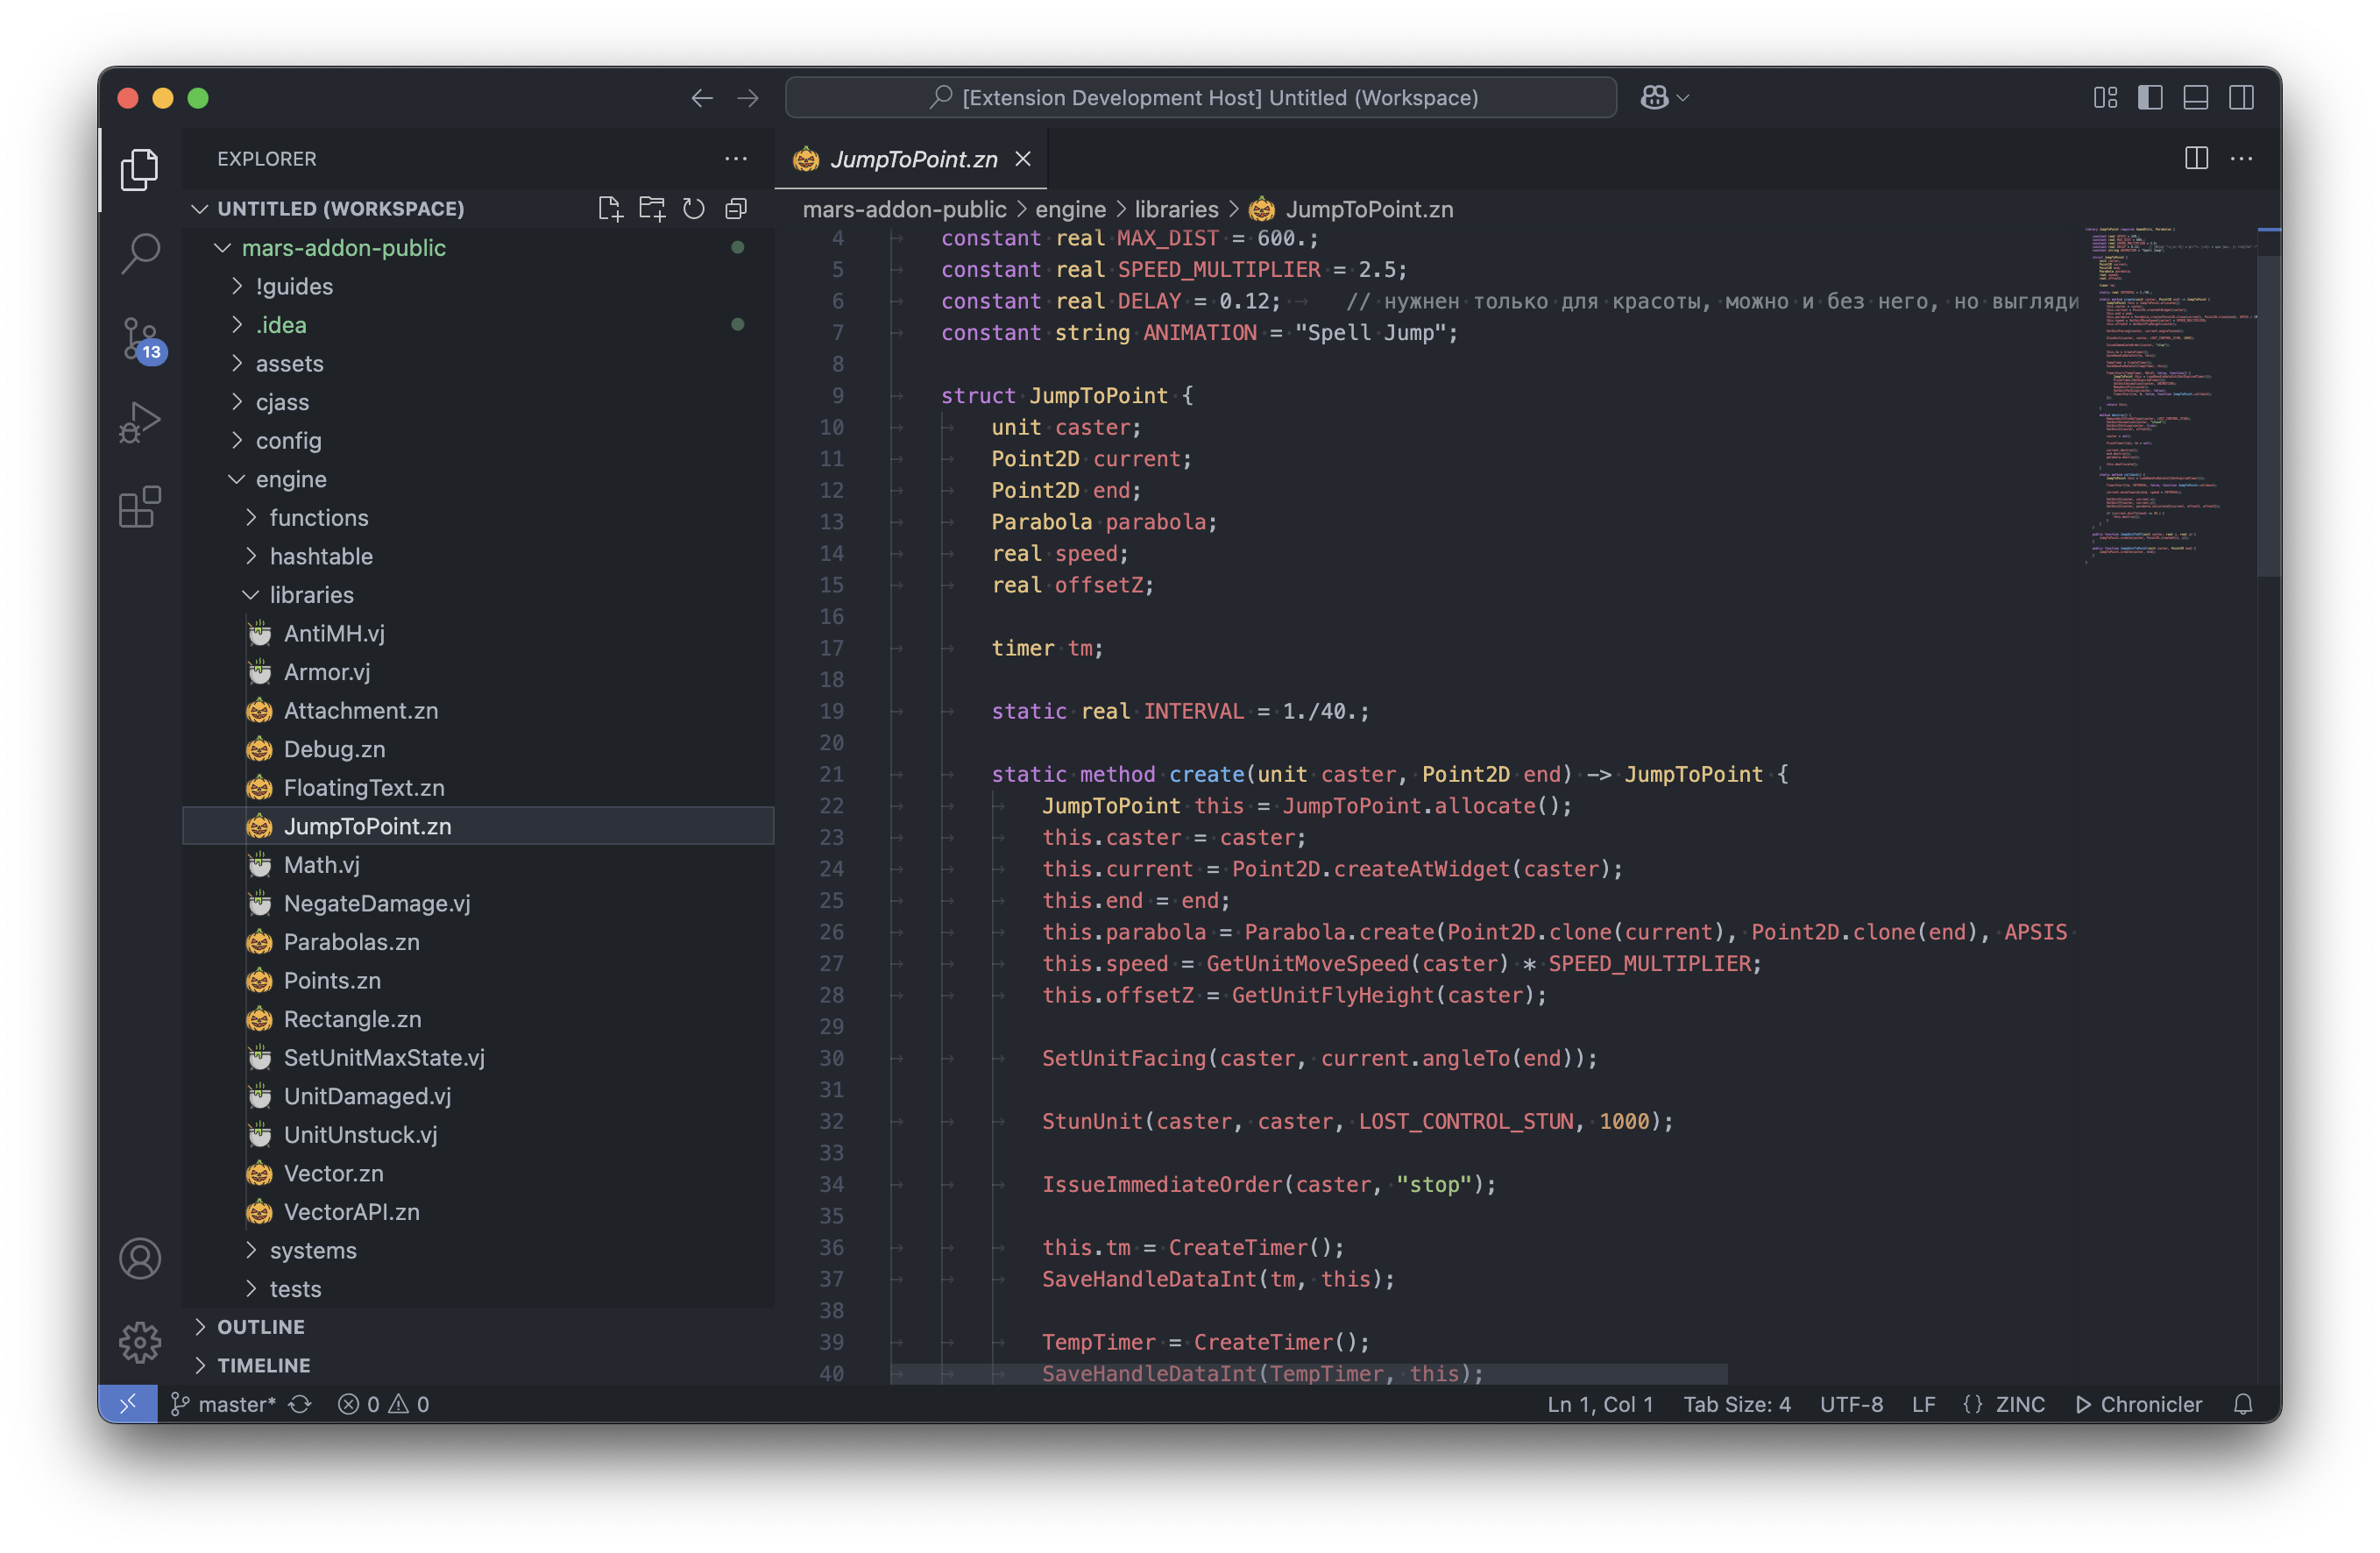Screen dimensions: 2380x1553
Task: Click the New File icon in explorer
Action: coord(609,209)
